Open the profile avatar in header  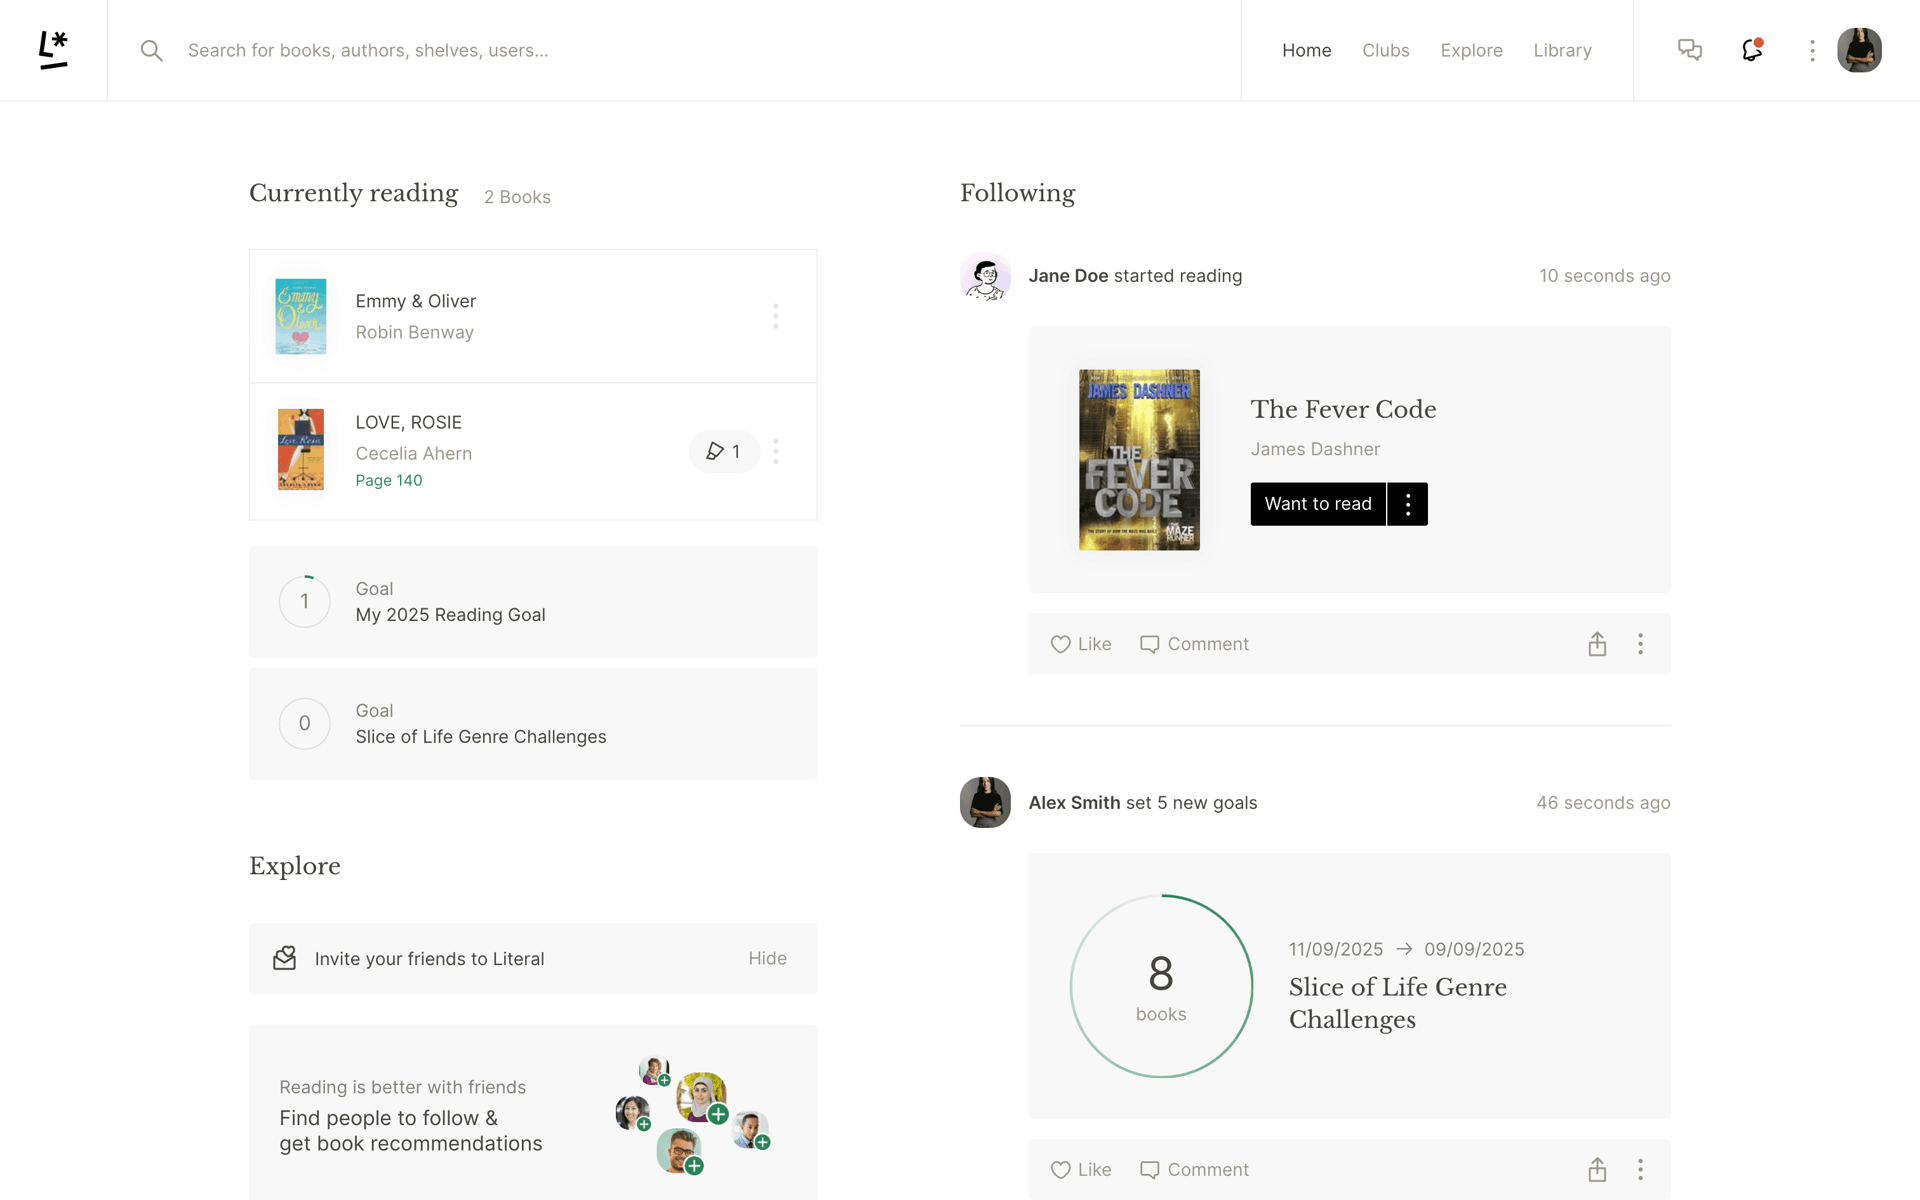[1859, 50]
